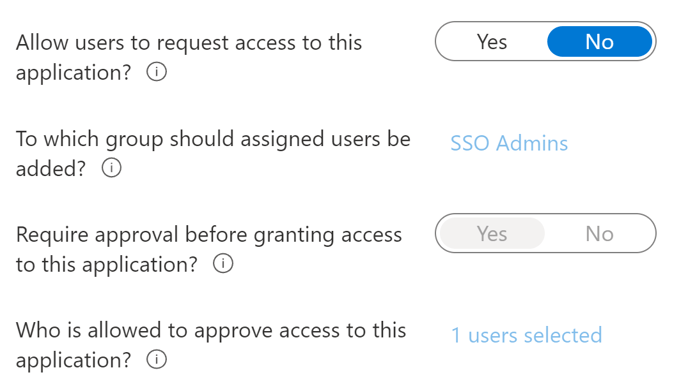Open info tooltip for assigned users group
688x391 pixels.
[111, 168]
